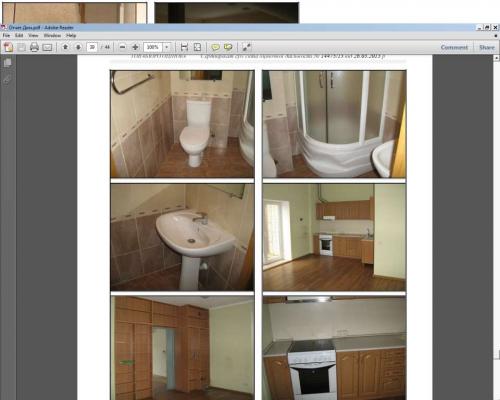Viewport: 500px width, 400px height.
Task: Open the View menu
Action: (x=33, y=35)
